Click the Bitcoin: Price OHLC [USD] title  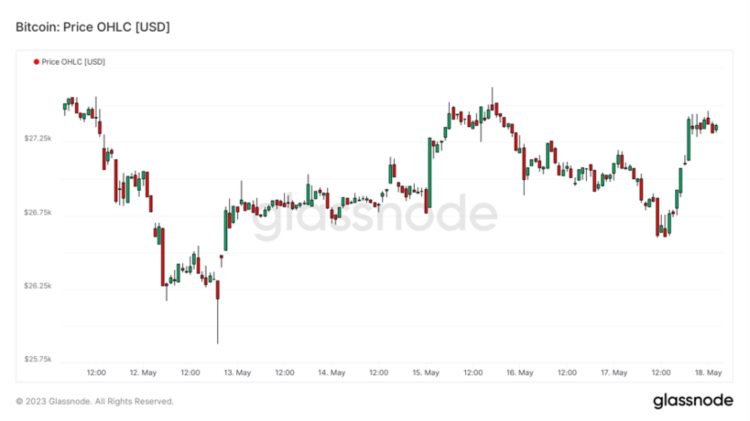coord(92,27)
